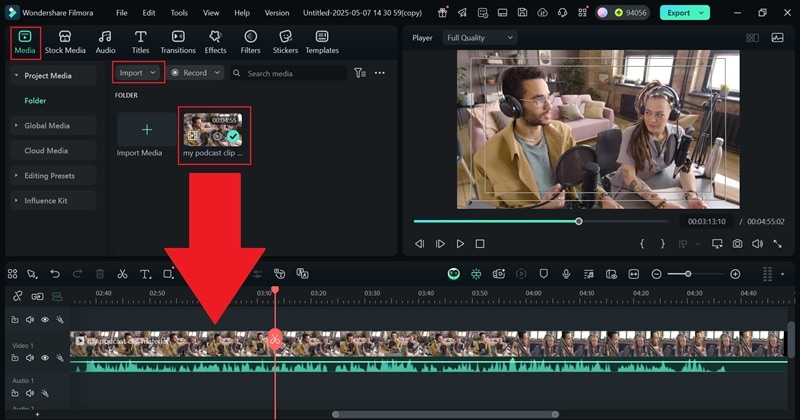Viewport: 800px width, 420px height.
Task: Stop the preview playback
Action: point(480,244)
